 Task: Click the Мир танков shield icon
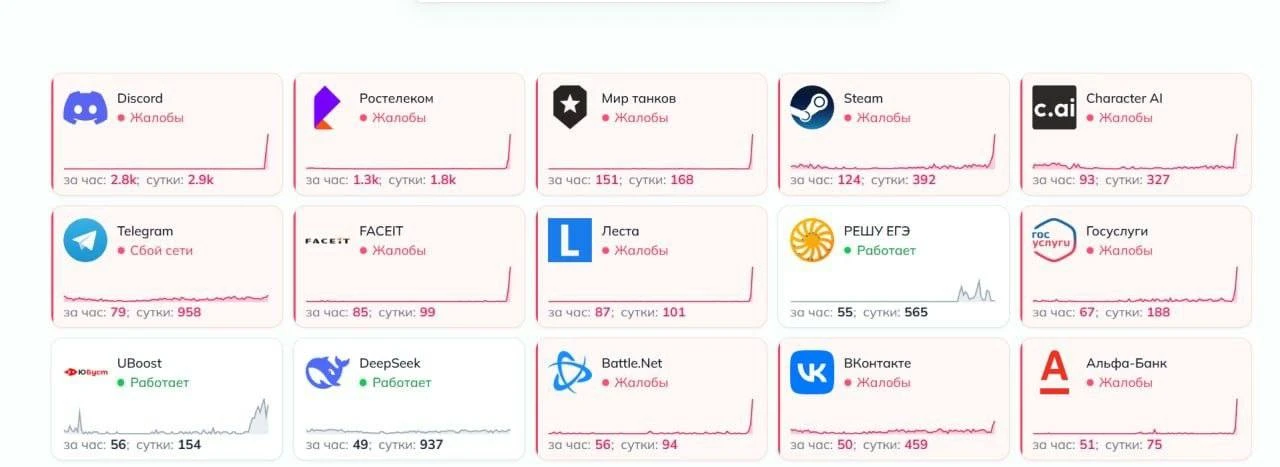(x=569, y=107)
